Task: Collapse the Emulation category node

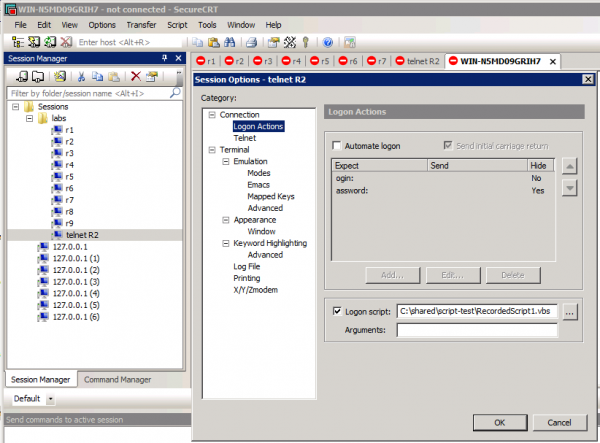Action: pos(225,161)
